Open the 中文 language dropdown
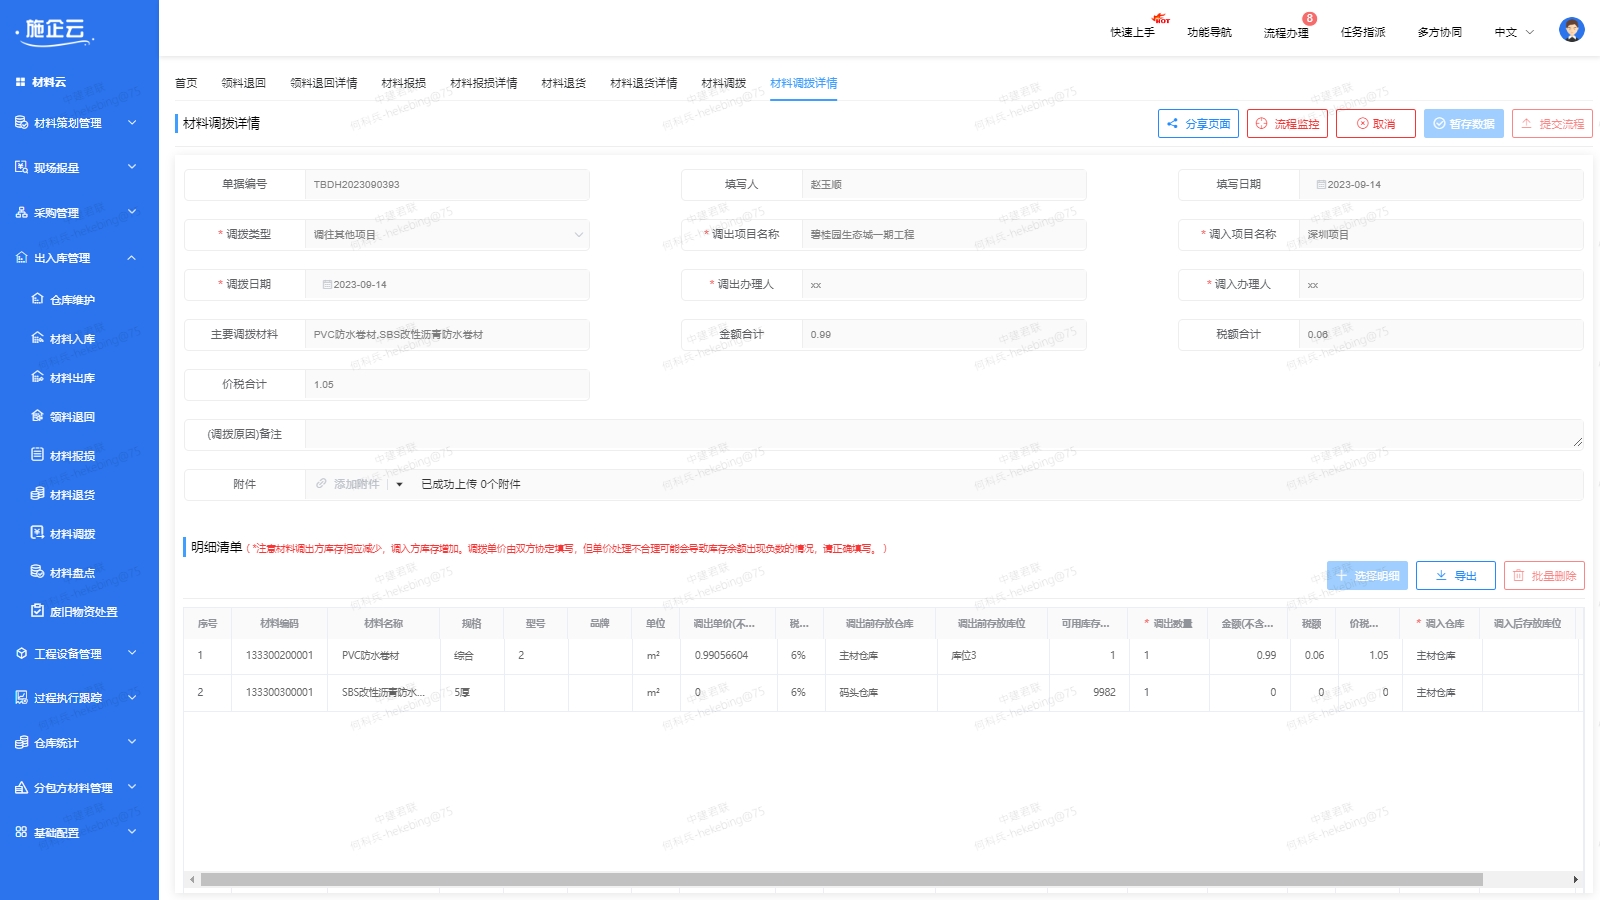The image size is (1600, 900). point(1514,32)
